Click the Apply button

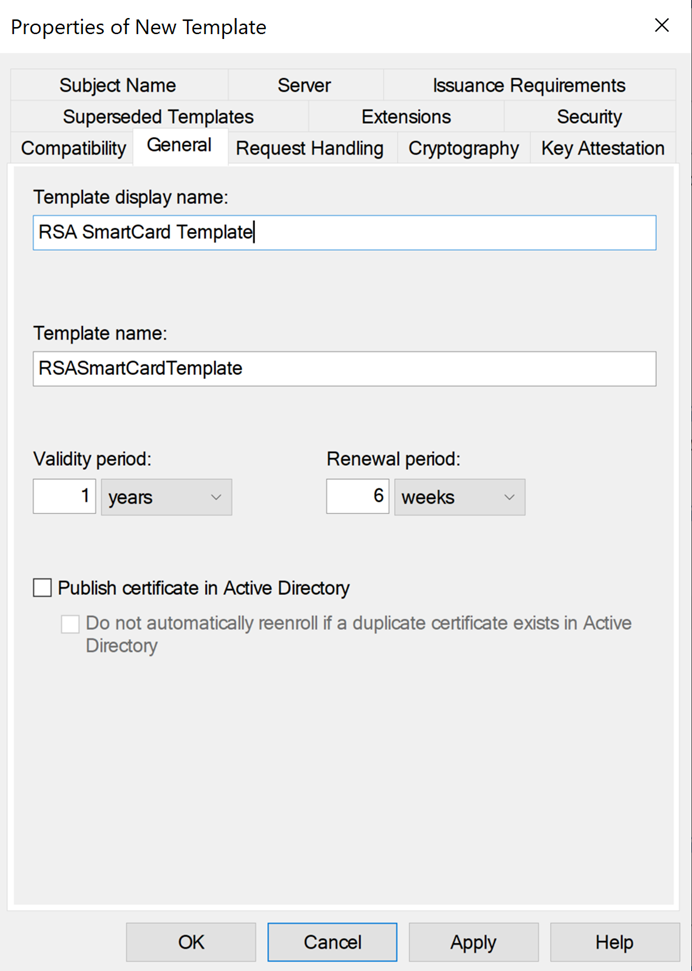[473, 942]
